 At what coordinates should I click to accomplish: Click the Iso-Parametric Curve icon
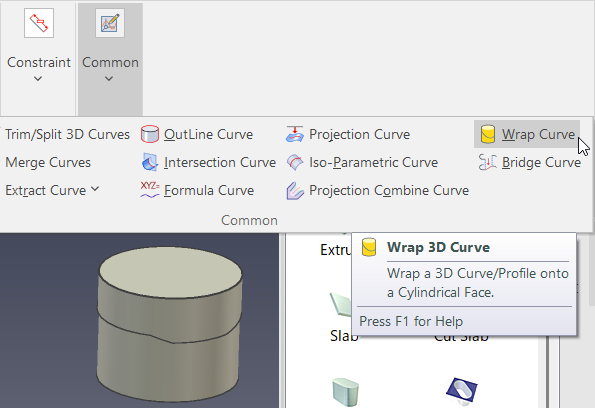tap(295, 162)
